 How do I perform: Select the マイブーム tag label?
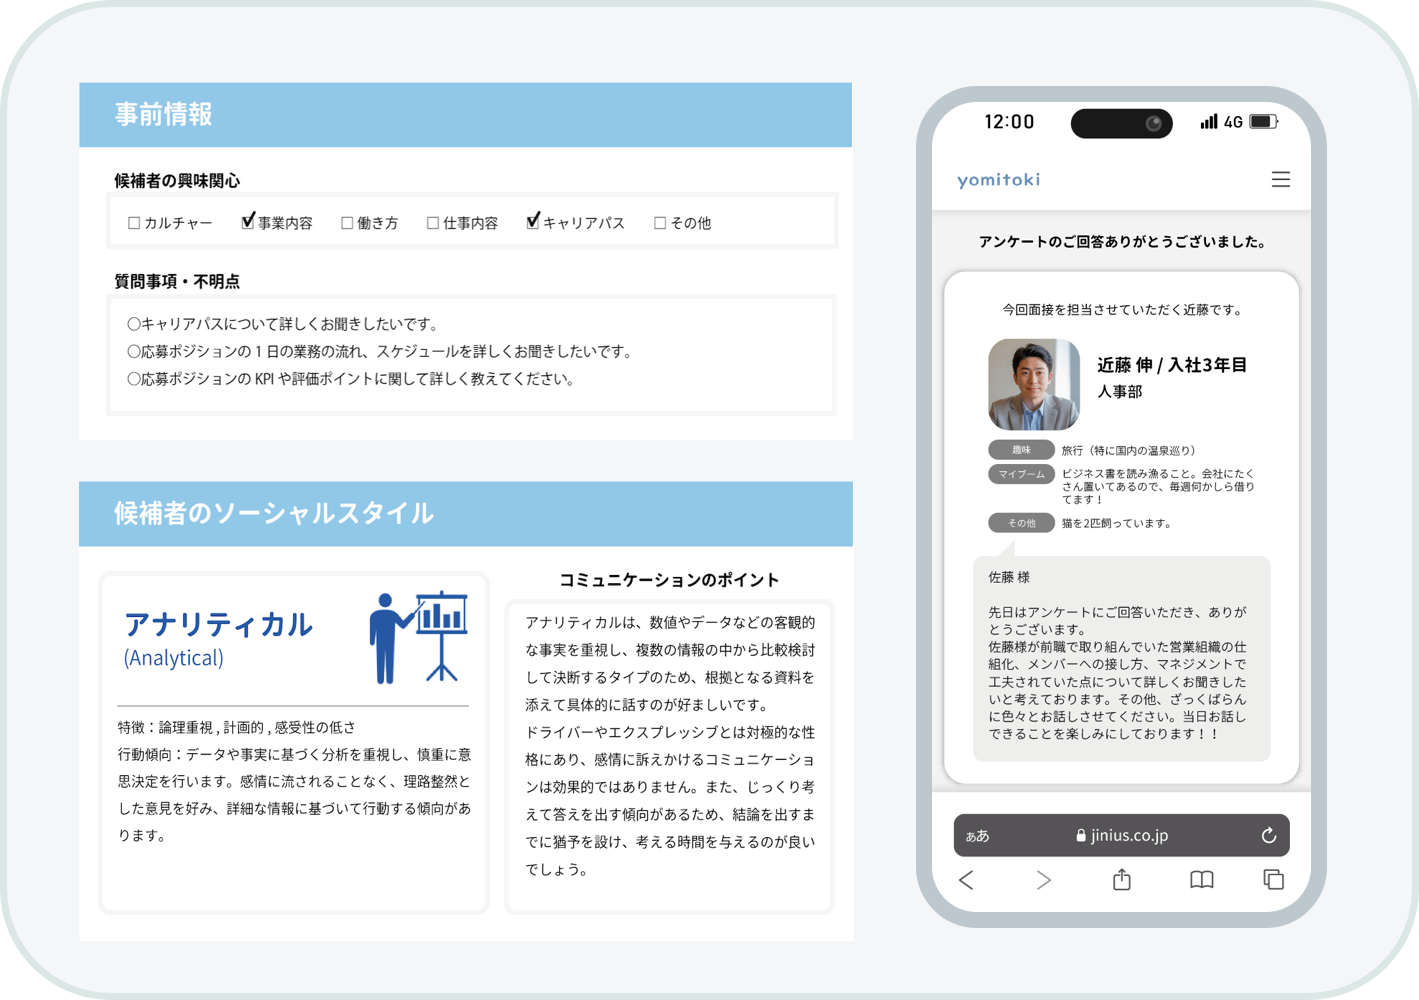[x=1021, y=474]
